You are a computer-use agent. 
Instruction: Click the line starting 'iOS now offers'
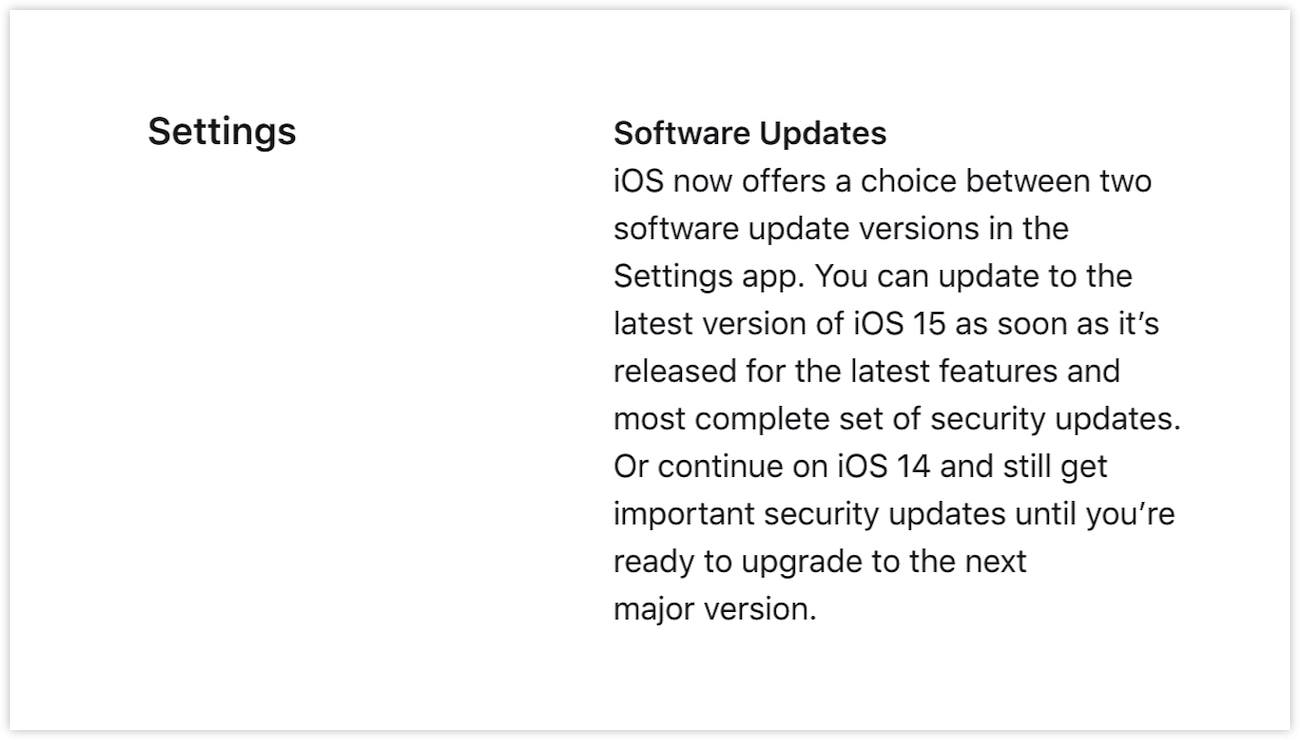tap(882, 182)
